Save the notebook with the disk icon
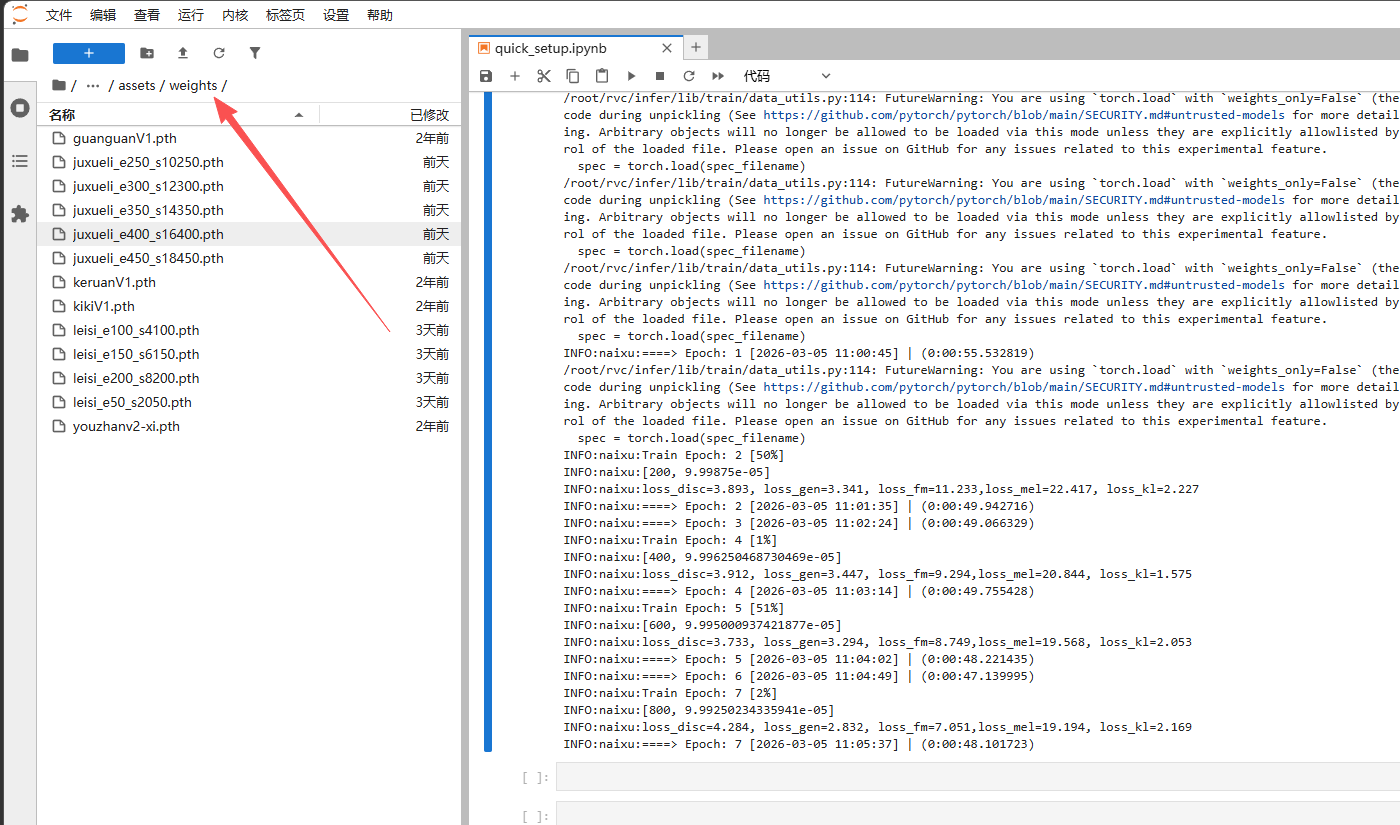 pyautogui.click(x=486, y=76)
